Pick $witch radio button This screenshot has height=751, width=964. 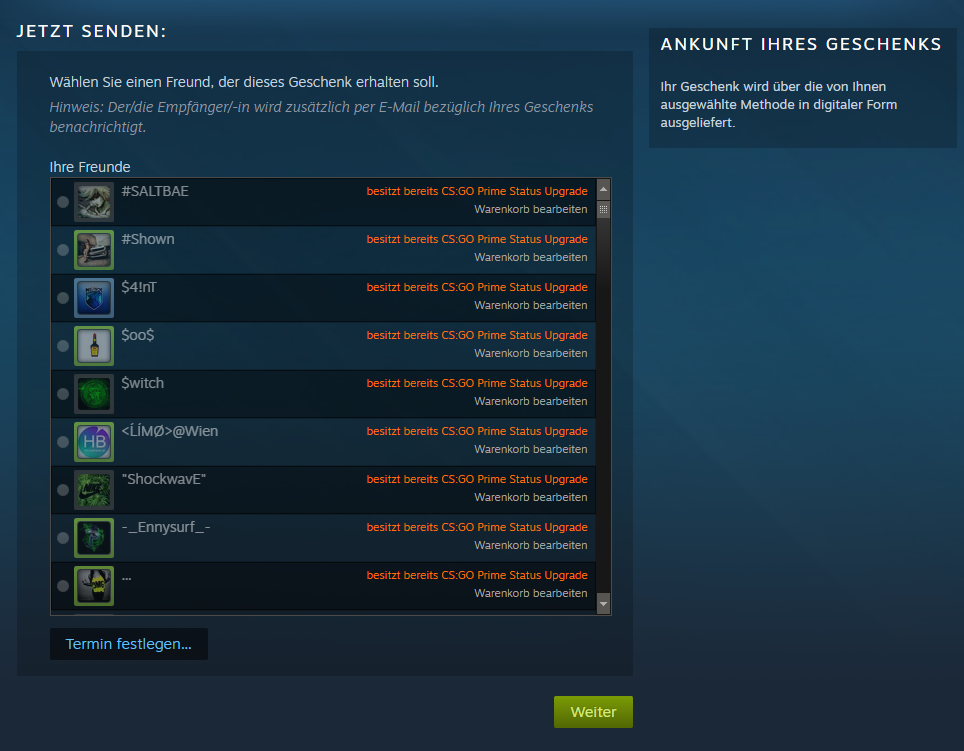point(63,393)
